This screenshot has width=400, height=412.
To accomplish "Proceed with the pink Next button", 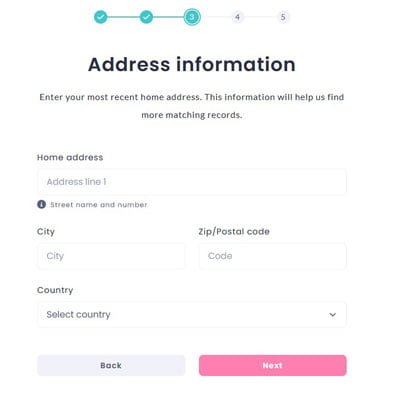I will pyautogui.click(x=273, y=365).
